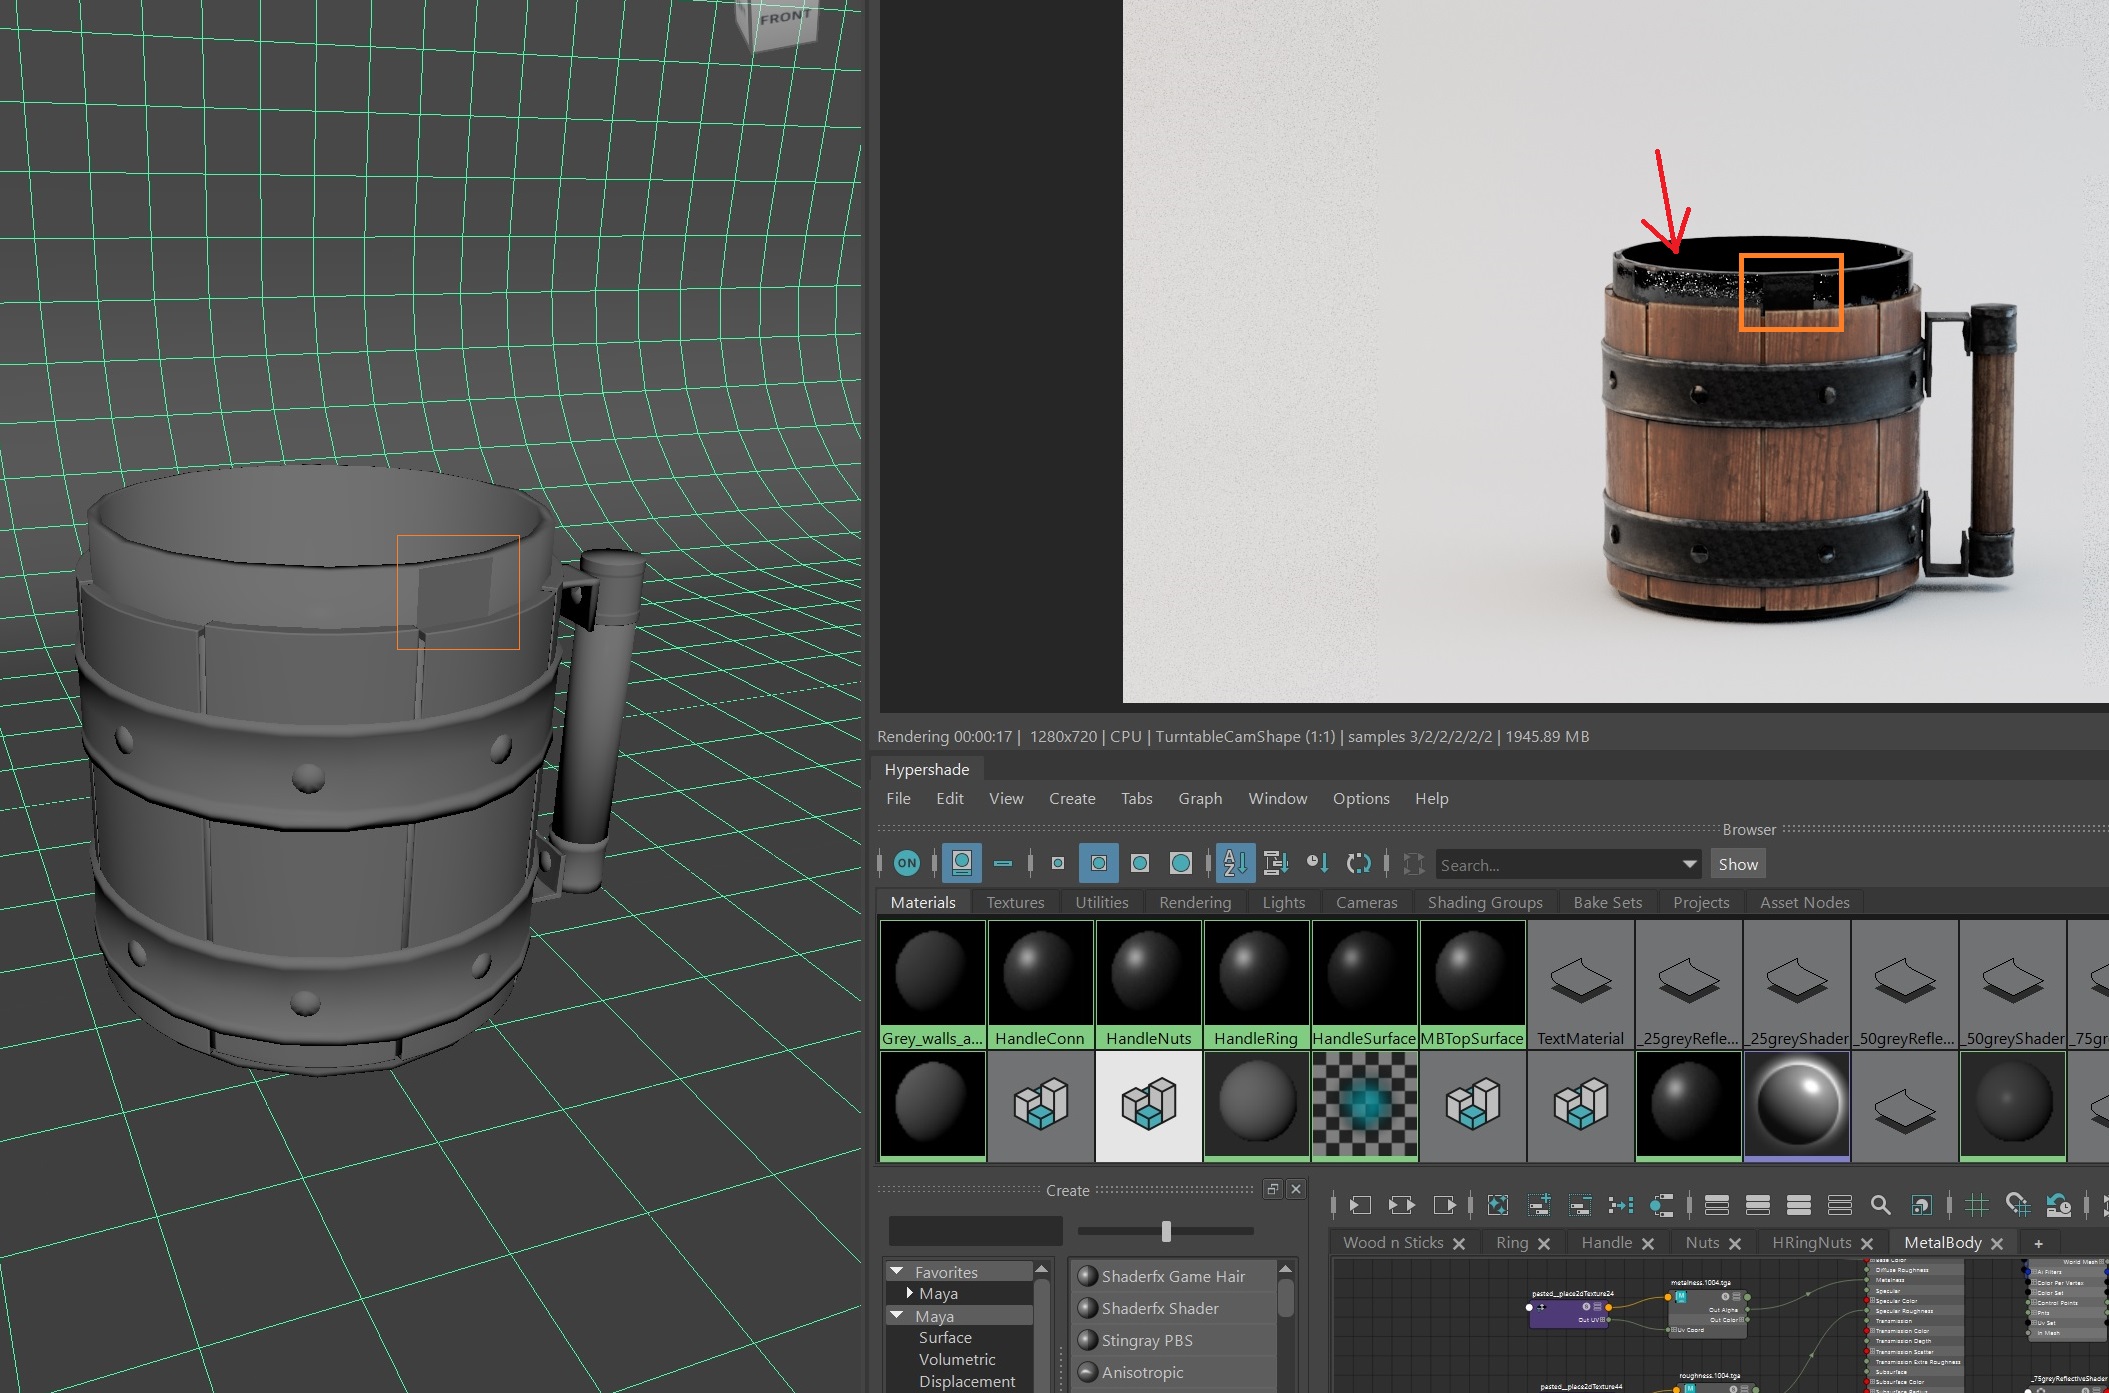2109x1393 pixels.
Task: Click the graph history timer icon
Action: point(2058,1205)
